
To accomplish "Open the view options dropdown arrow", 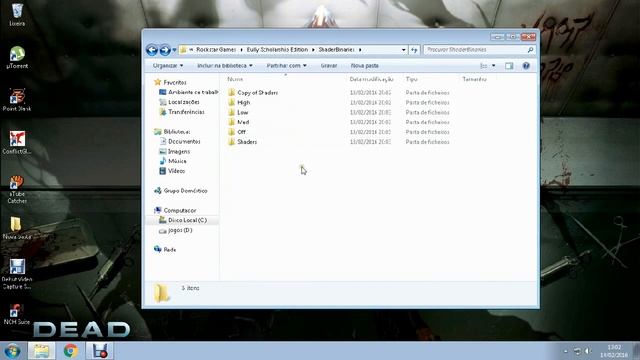I will tap(493, 66).
